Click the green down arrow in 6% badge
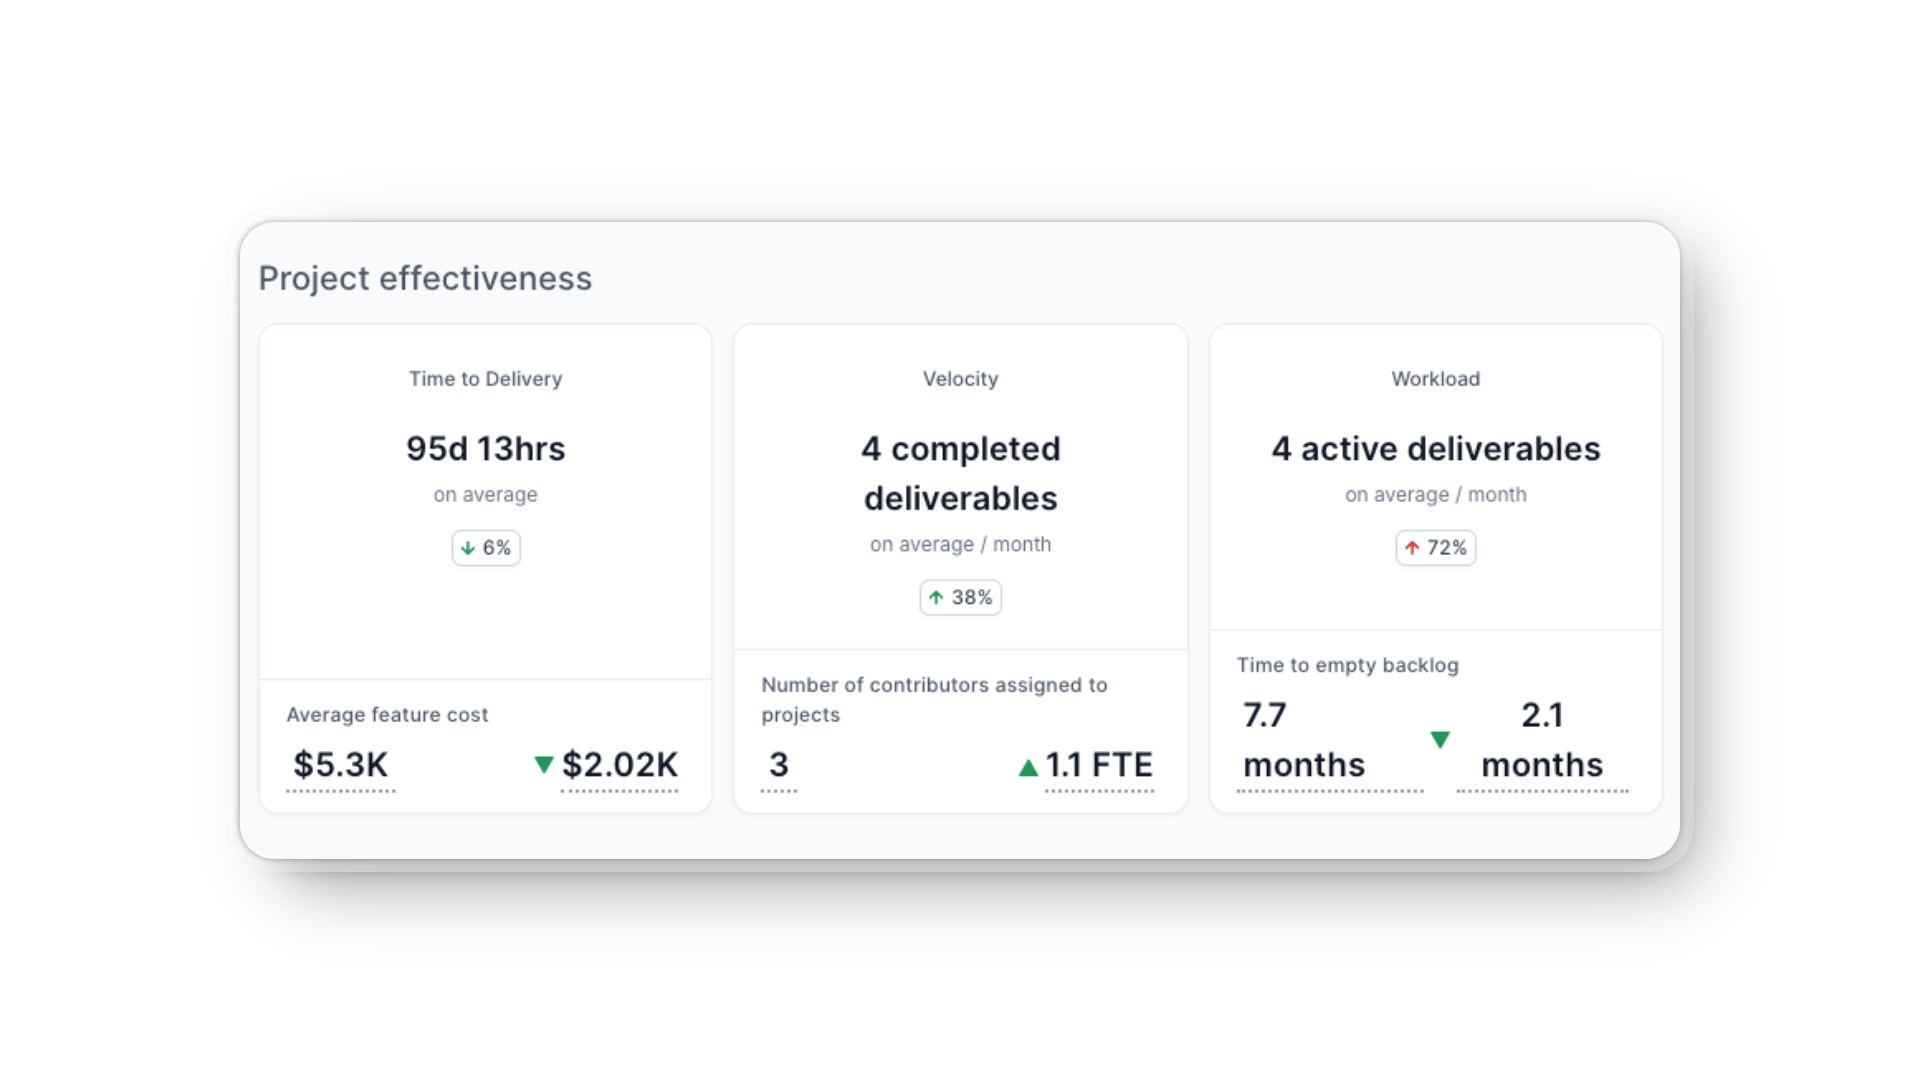This screenshot has width=1920, height=1080. click(466, 547)
